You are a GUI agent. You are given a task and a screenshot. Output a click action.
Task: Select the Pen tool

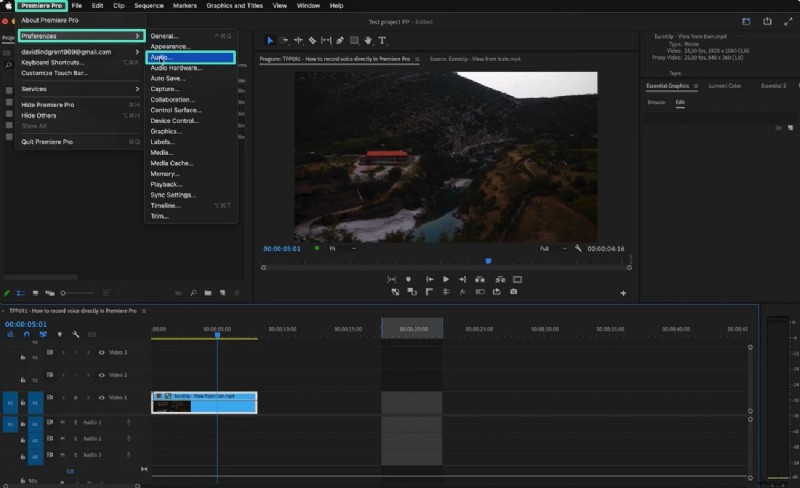pos(340,40)
